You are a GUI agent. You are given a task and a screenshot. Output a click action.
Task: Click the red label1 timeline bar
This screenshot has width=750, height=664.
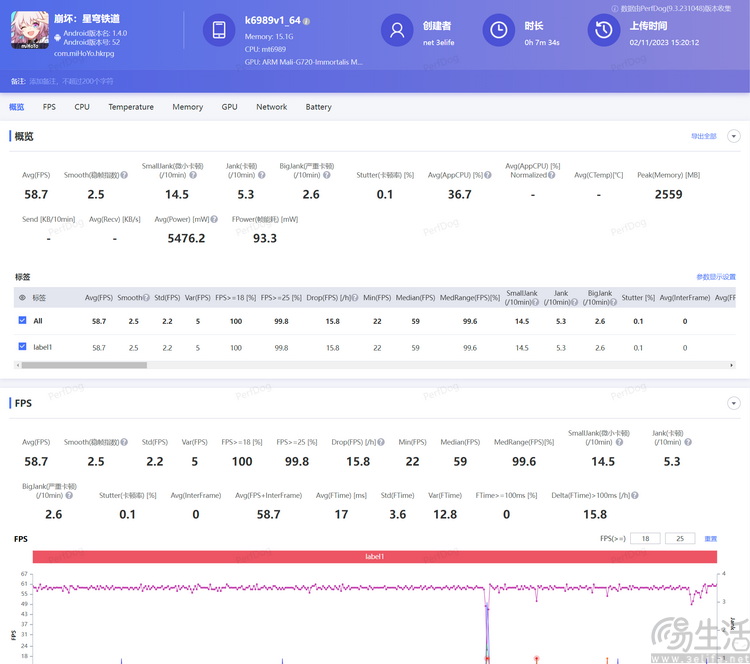(375, 556)
